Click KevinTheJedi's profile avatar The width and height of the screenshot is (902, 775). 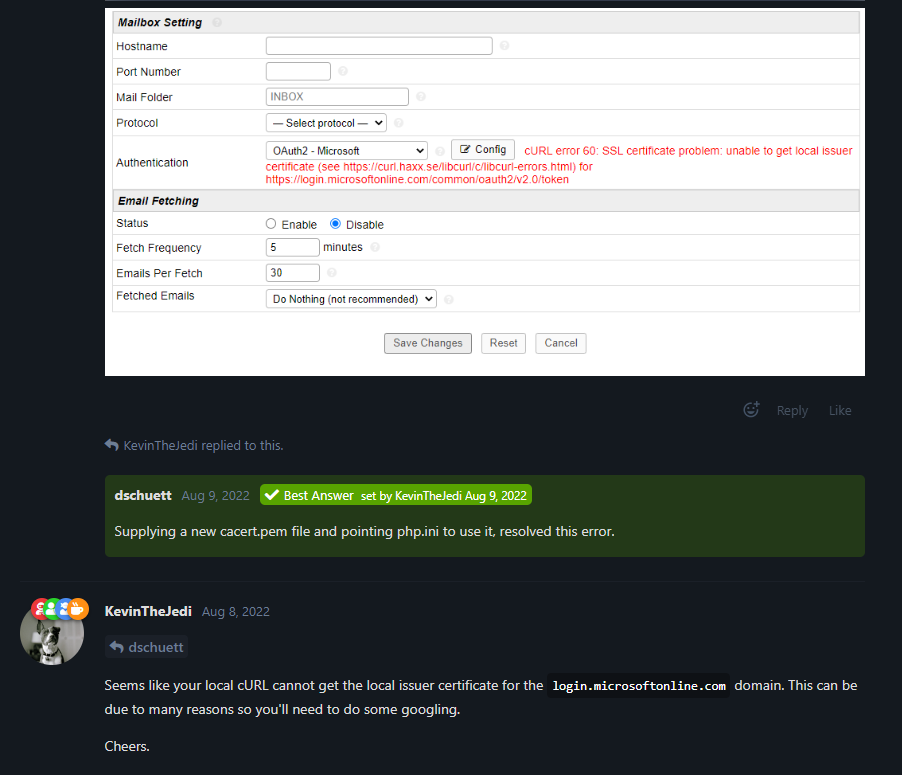click(52, 633)
